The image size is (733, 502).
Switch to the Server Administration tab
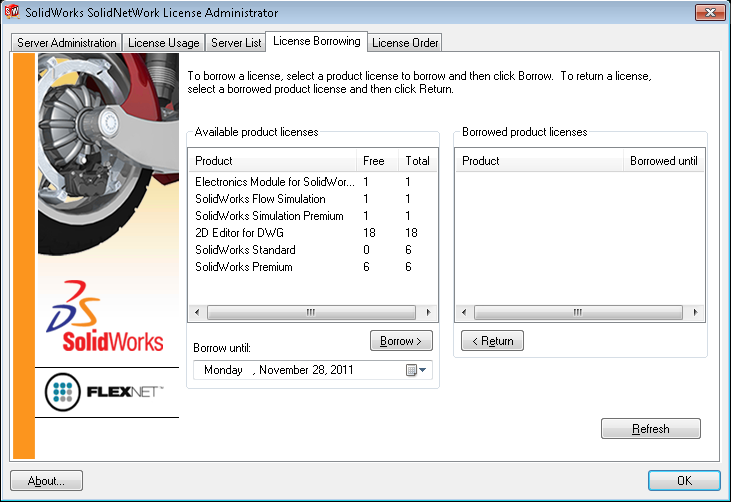tap(67, 43)
